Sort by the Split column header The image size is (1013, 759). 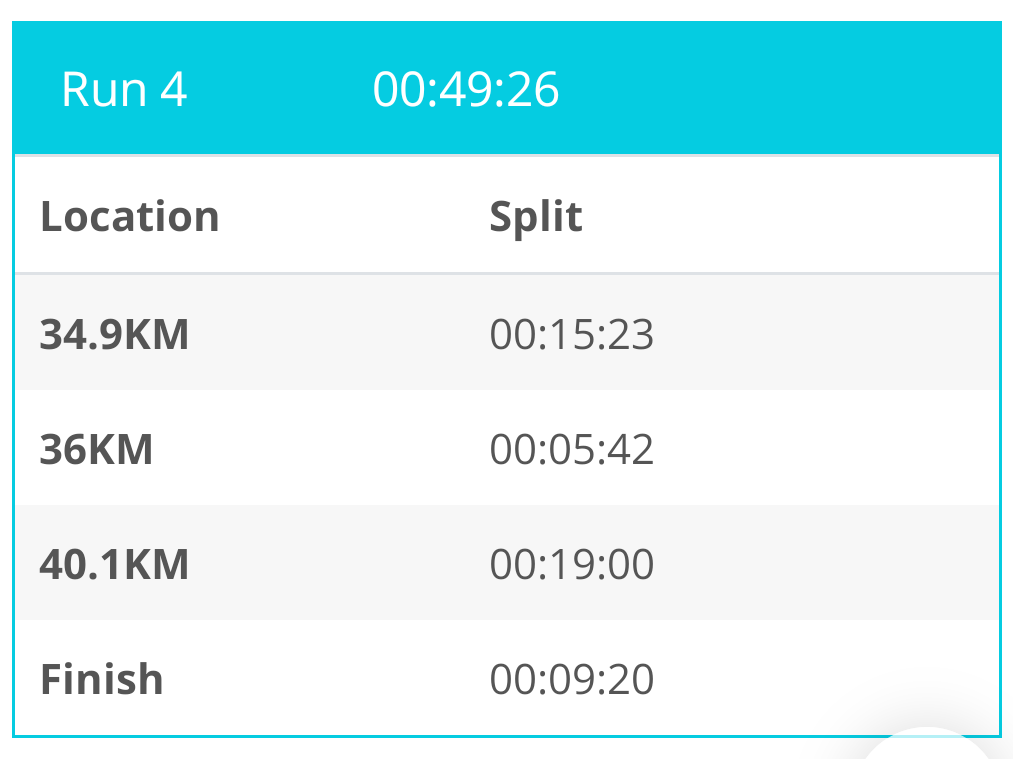pos(536,217)
